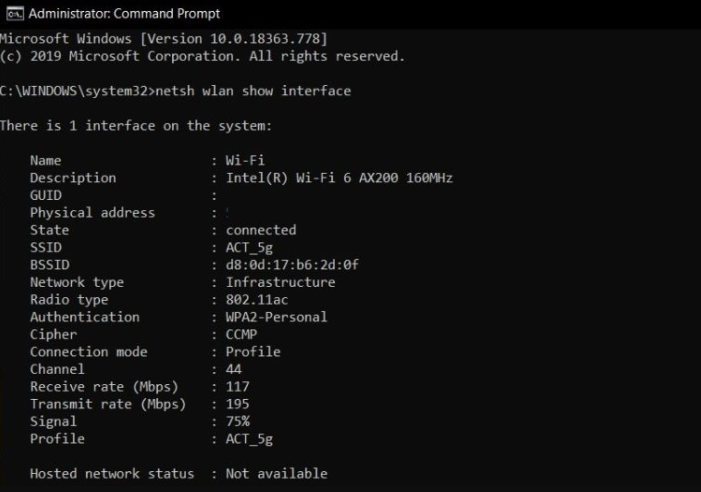
Task: Click the signal value 75%
Action: [238, 421]
